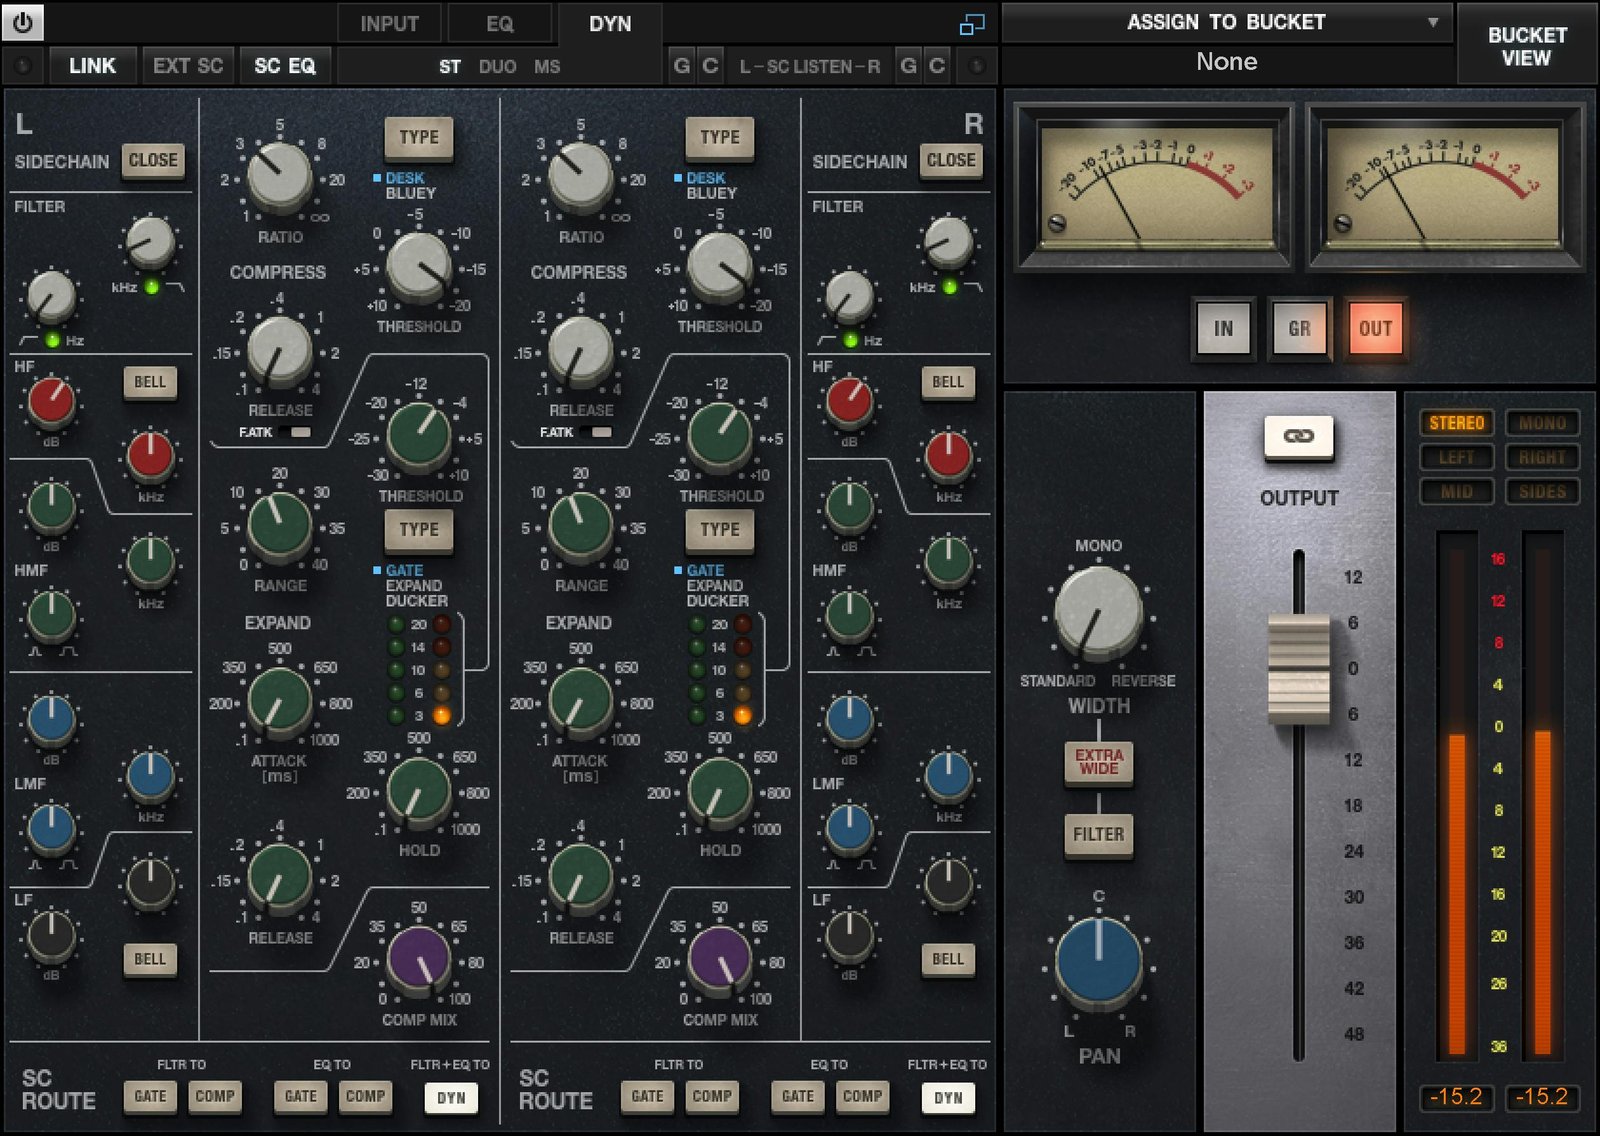Click the C button right of SC LISTEN
Screen dimensions: 1600x1136
tap(937, 66)
